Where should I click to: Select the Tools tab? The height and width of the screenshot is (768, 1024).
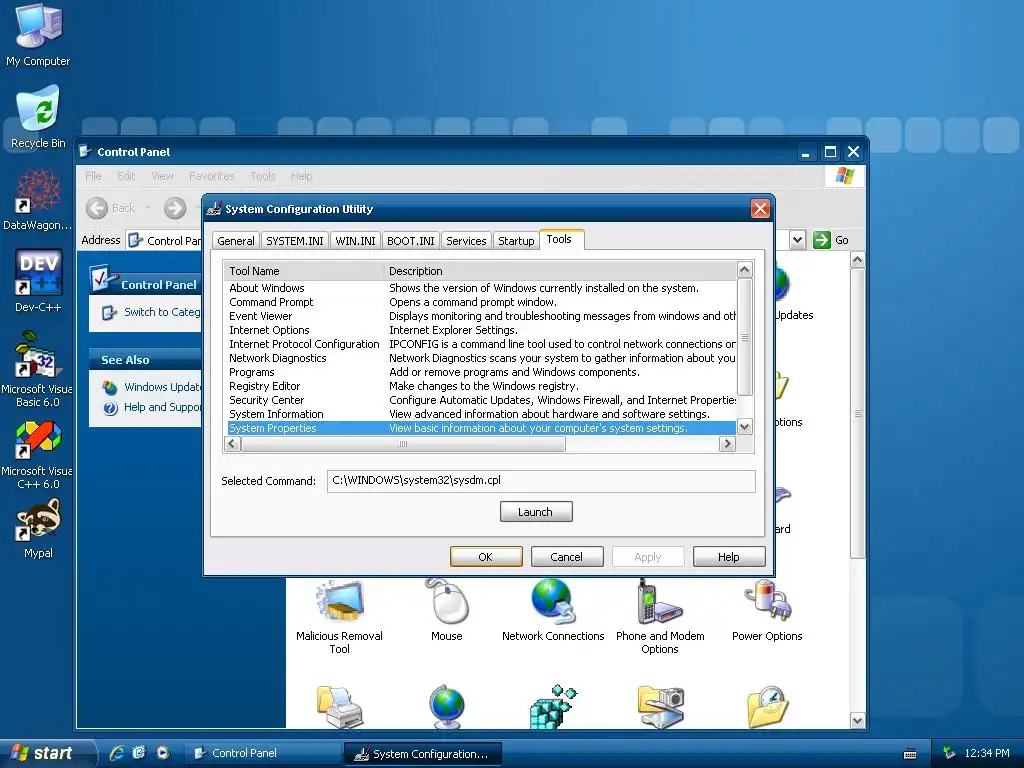560,240
